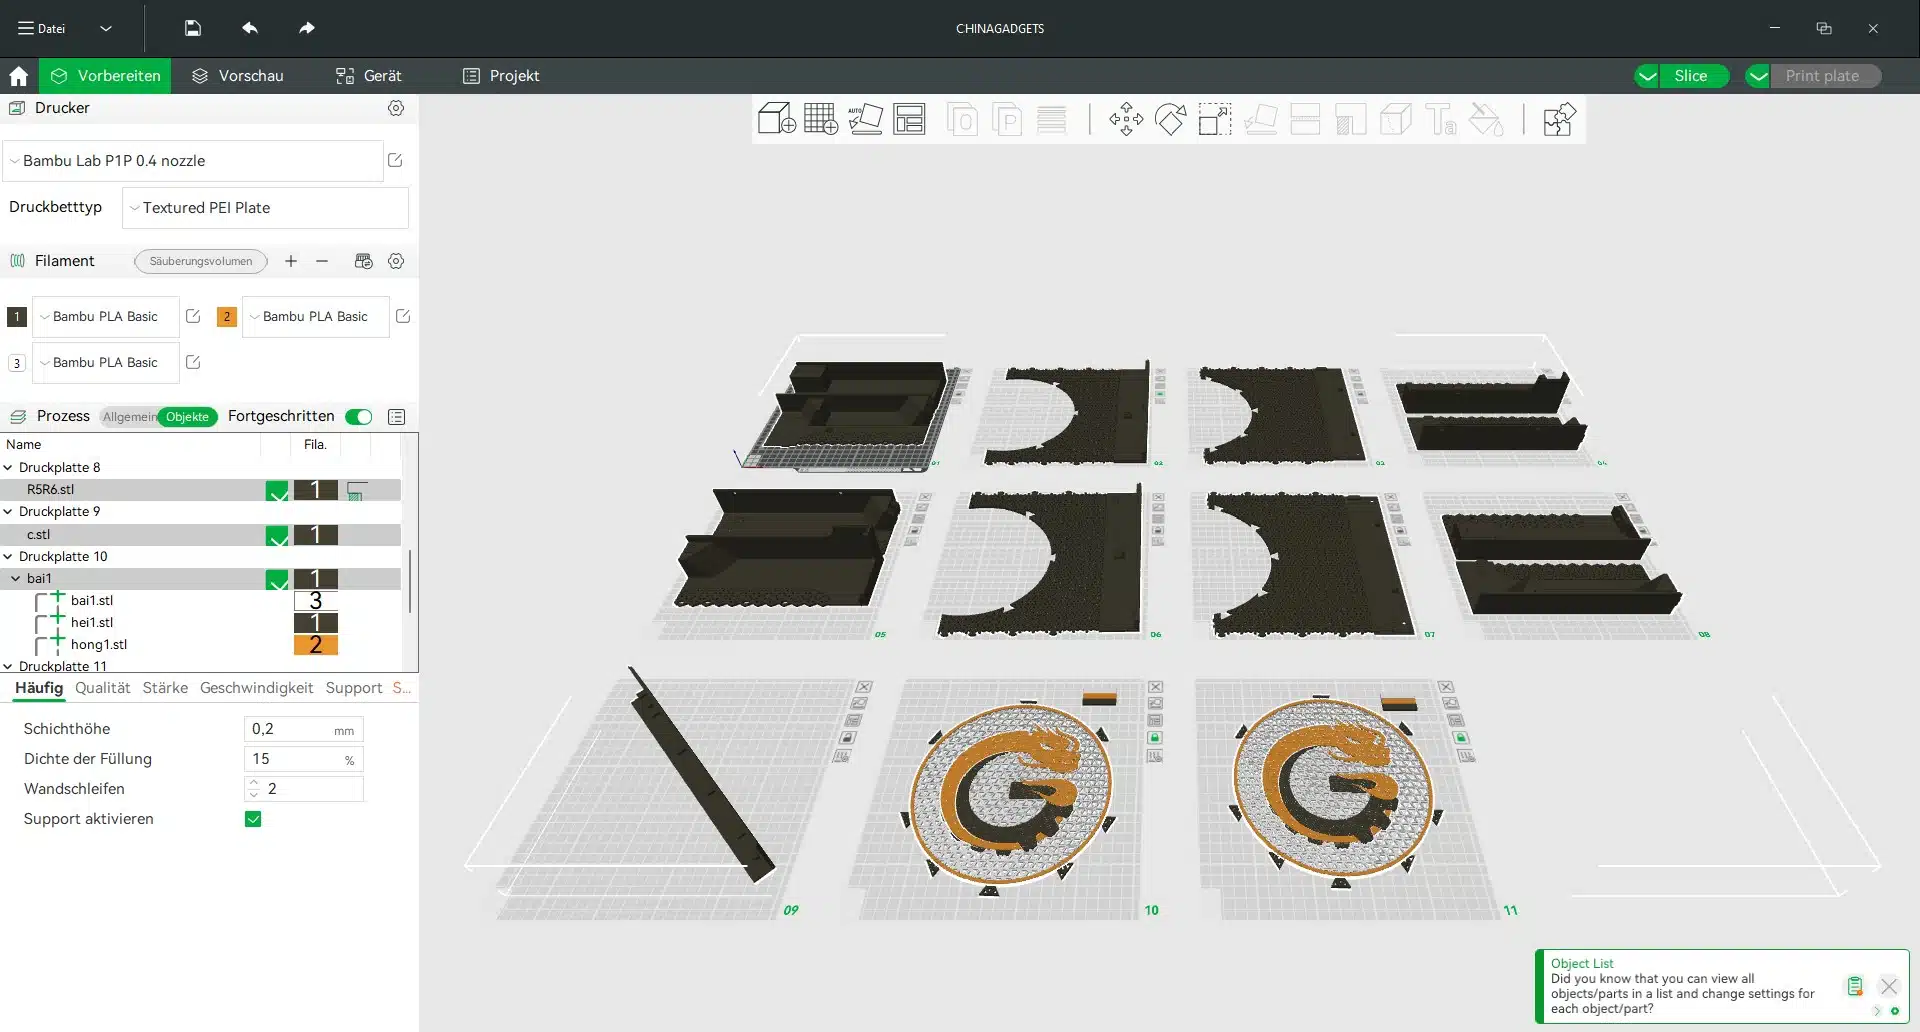This screenshot has width=1920, height=1032.
Task: Edit filament 1 preset icon
Action: (193, 316)
